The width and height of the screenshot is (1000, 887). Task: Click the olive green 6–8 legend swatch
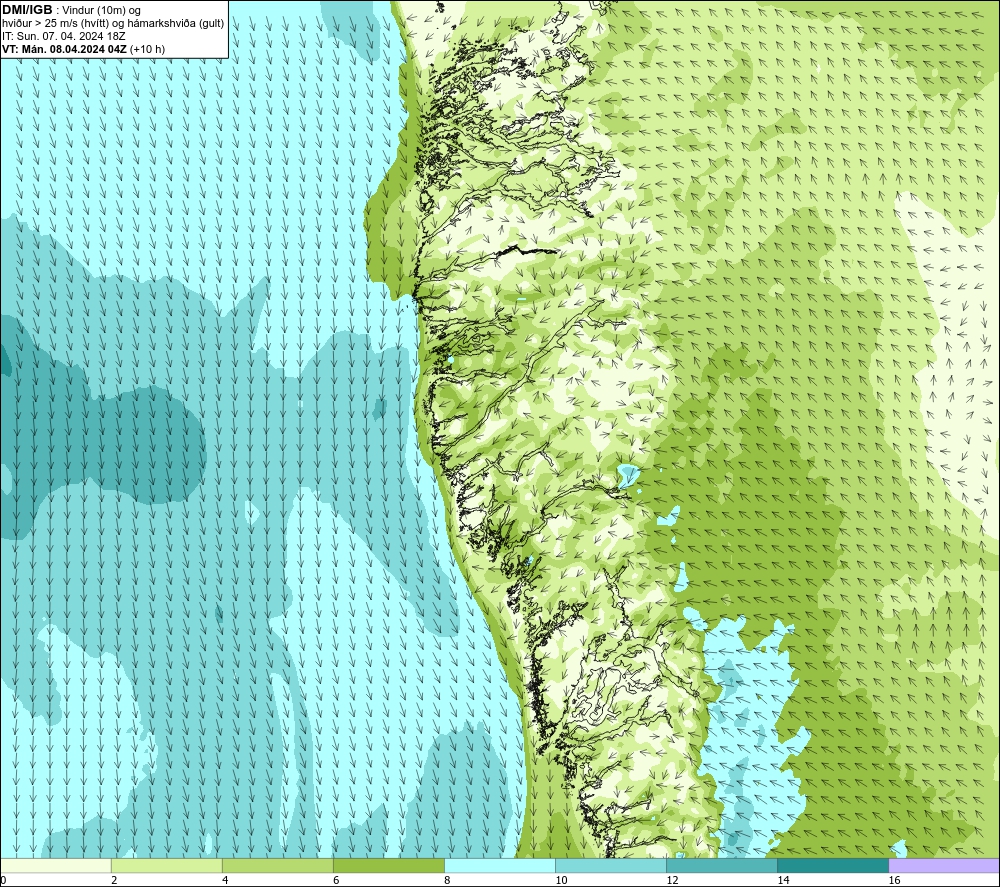pos(389,866)
